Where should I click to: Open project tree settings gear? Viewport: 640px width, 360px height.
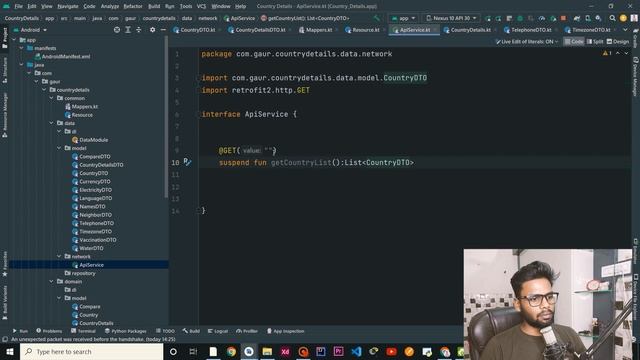pos(152,30)
